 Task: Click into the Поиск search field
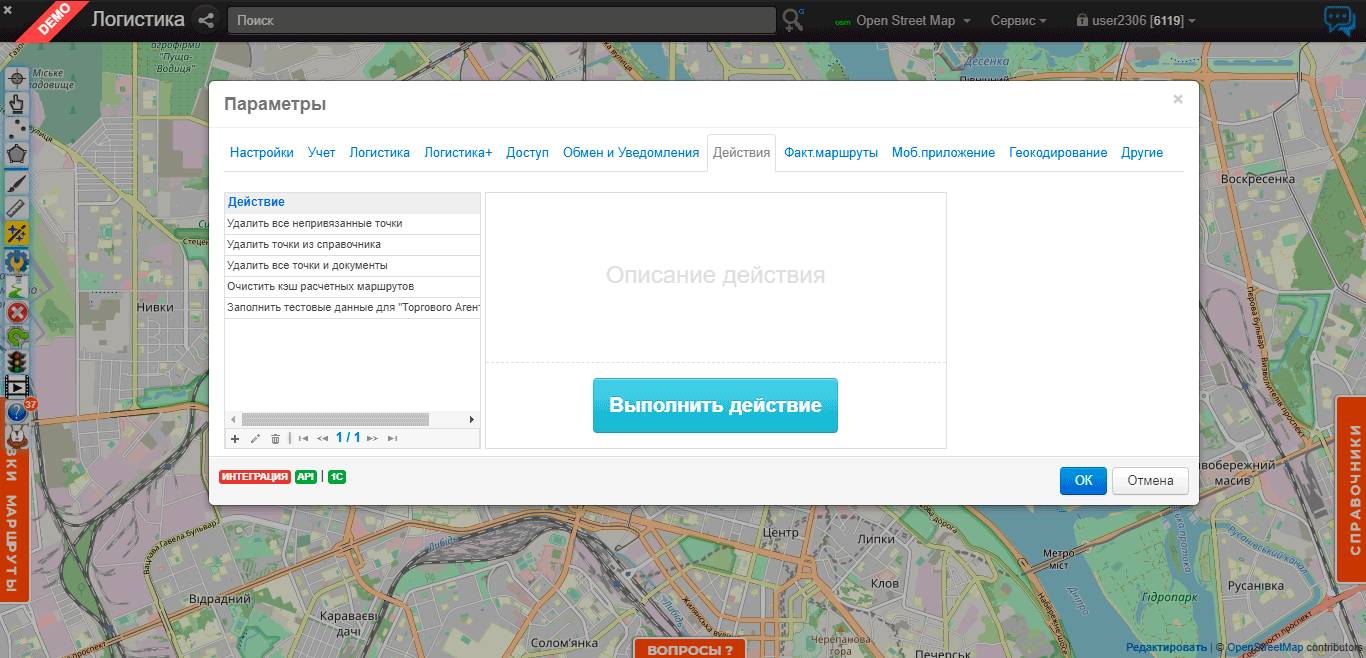coord(500,20)
